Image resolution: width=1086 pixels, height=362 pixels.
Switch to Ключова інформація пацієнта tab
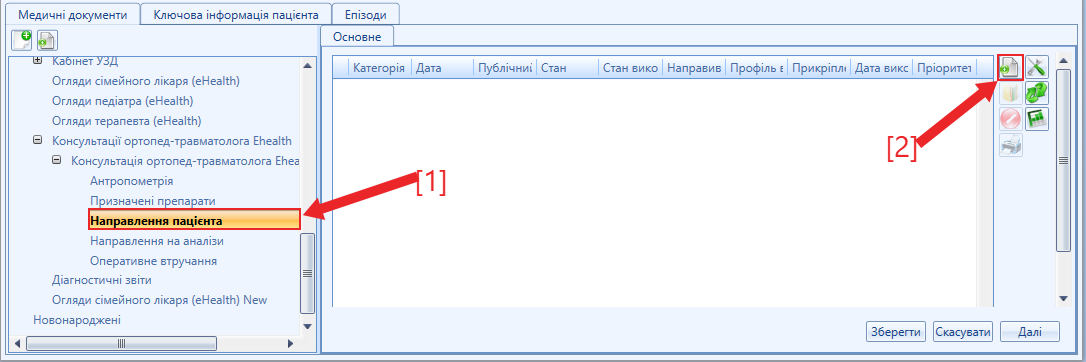pos(235,15)
